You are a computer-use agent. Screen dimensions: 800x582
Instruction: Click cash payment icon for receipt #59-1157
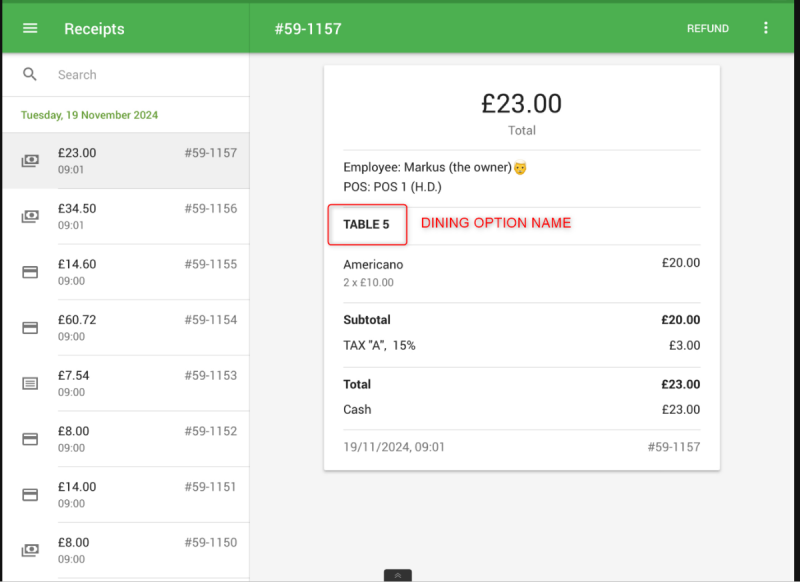pos(30,160)
